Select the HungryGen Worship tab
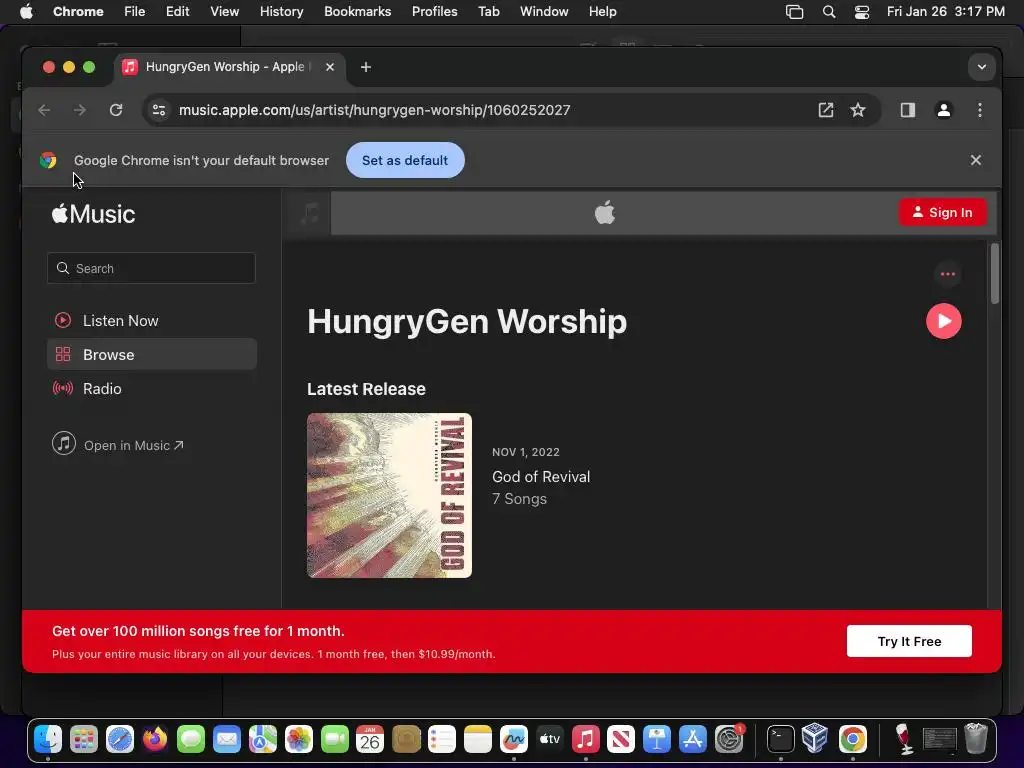This screenshot has height=768, width=1024. (x=229, y=67)
